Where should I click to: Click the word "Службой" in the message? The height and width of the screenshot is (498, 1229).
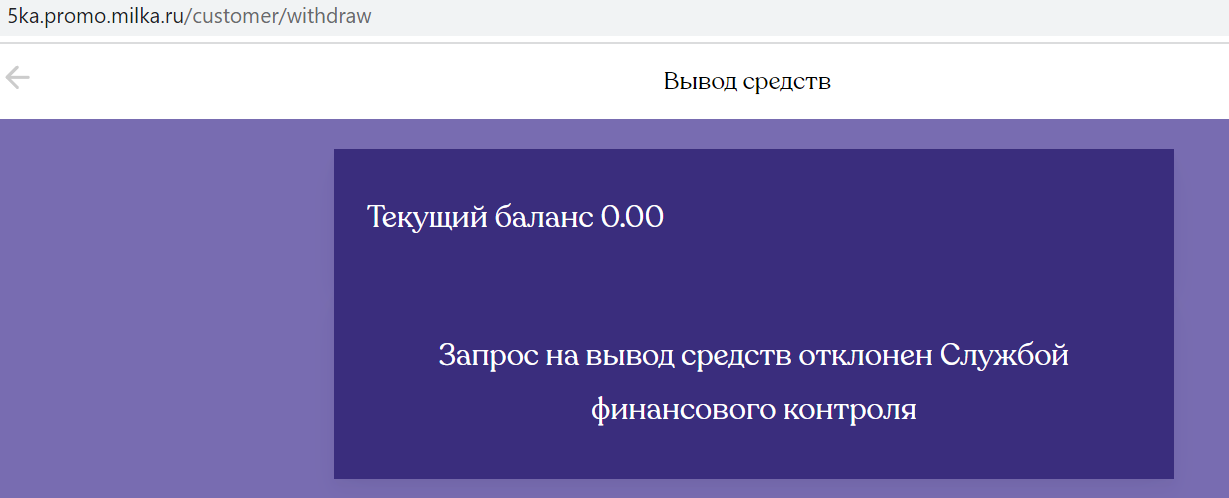click(x=1005, y=356)
